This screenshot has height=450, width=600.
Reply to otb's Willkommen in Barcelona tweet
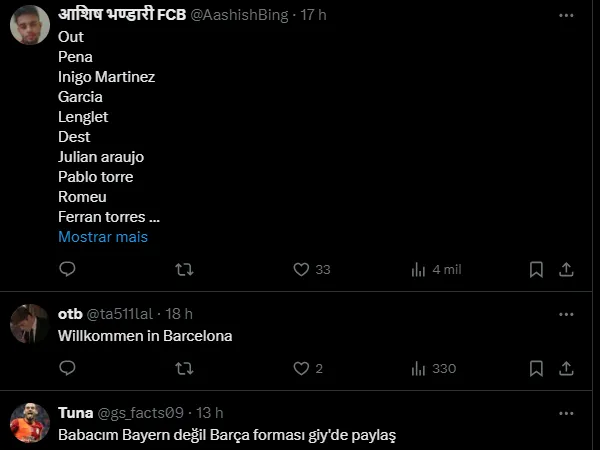67,368
